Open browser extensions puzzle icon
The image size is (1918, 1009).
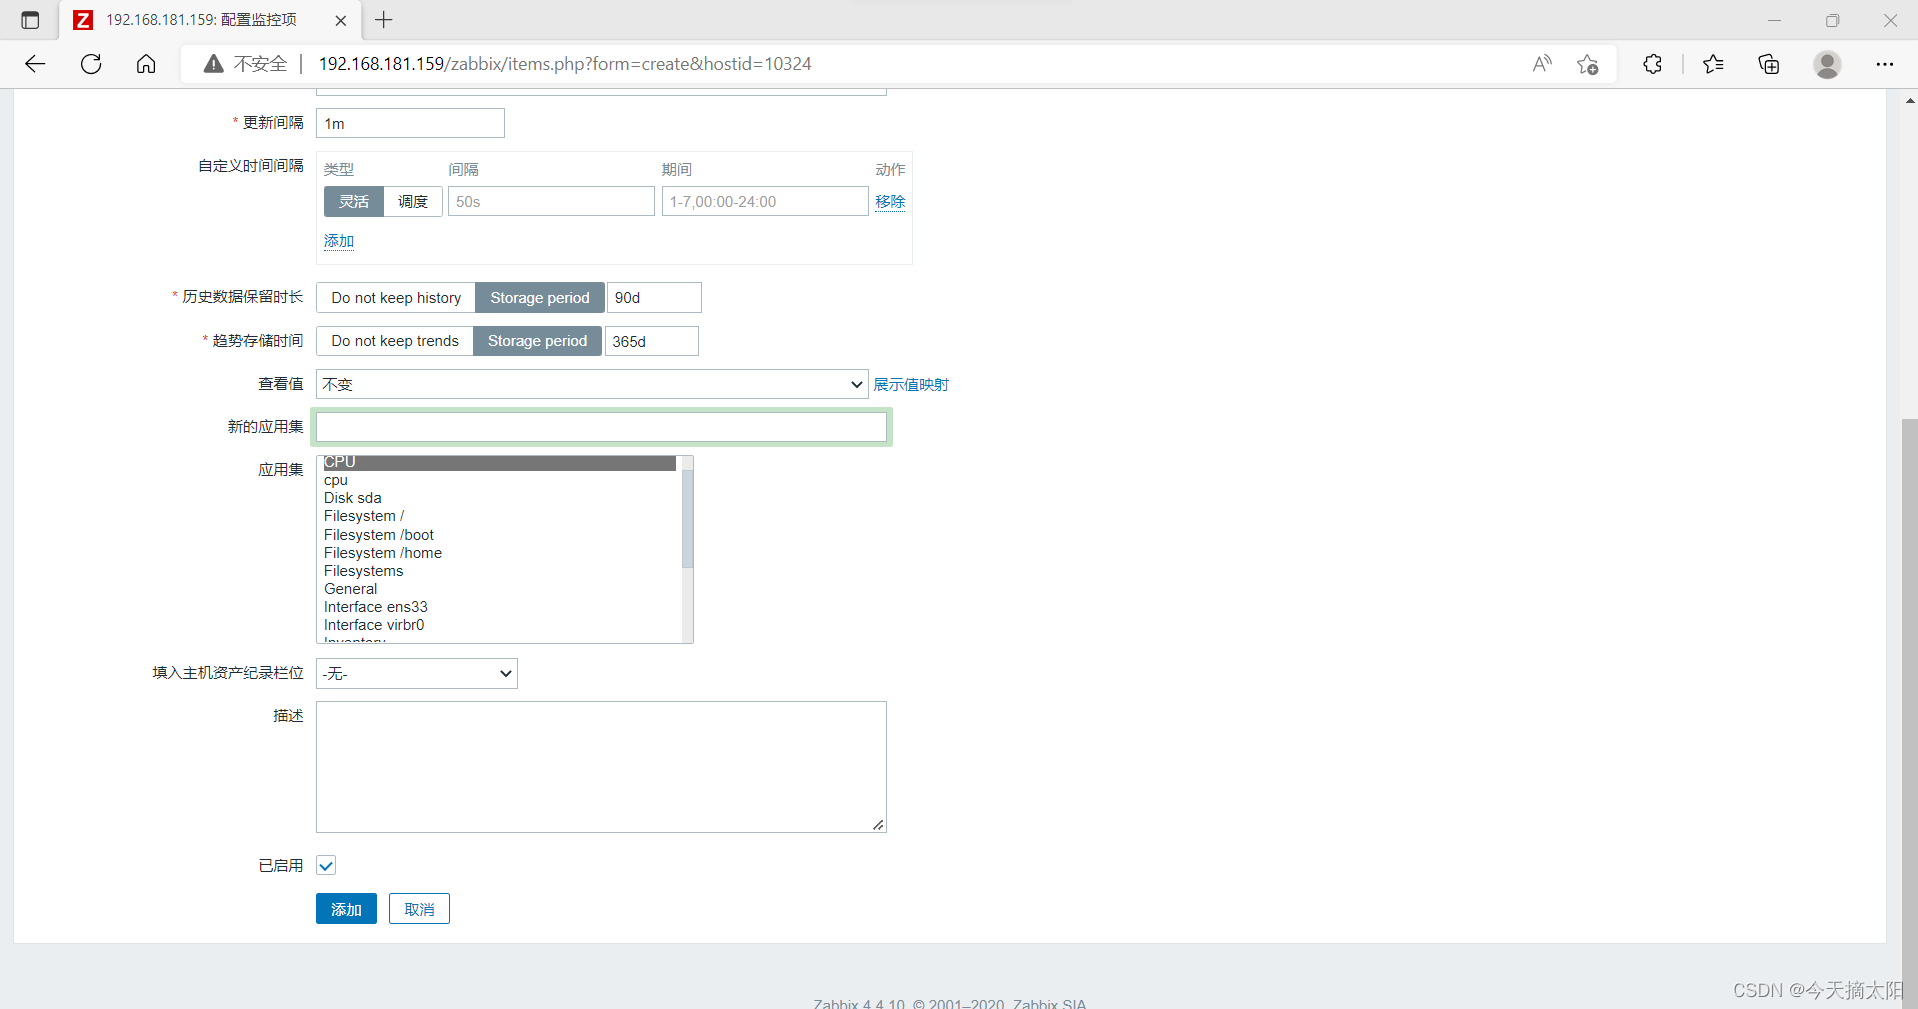[1652, 64]
